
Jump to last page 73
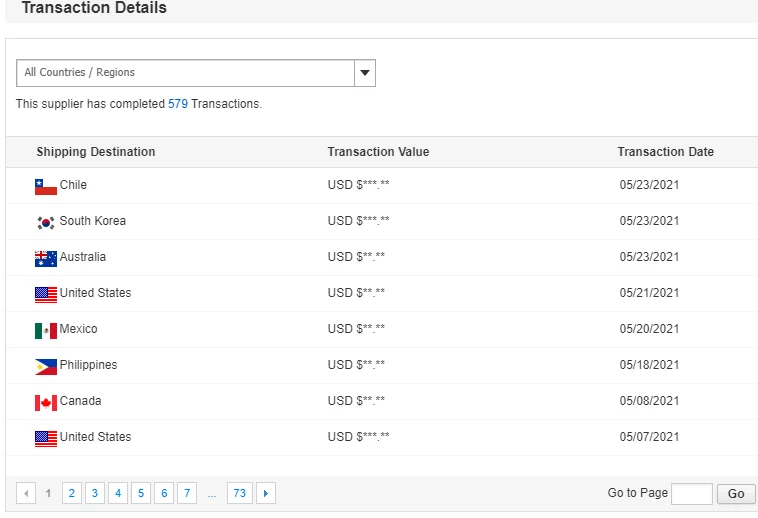239,493
